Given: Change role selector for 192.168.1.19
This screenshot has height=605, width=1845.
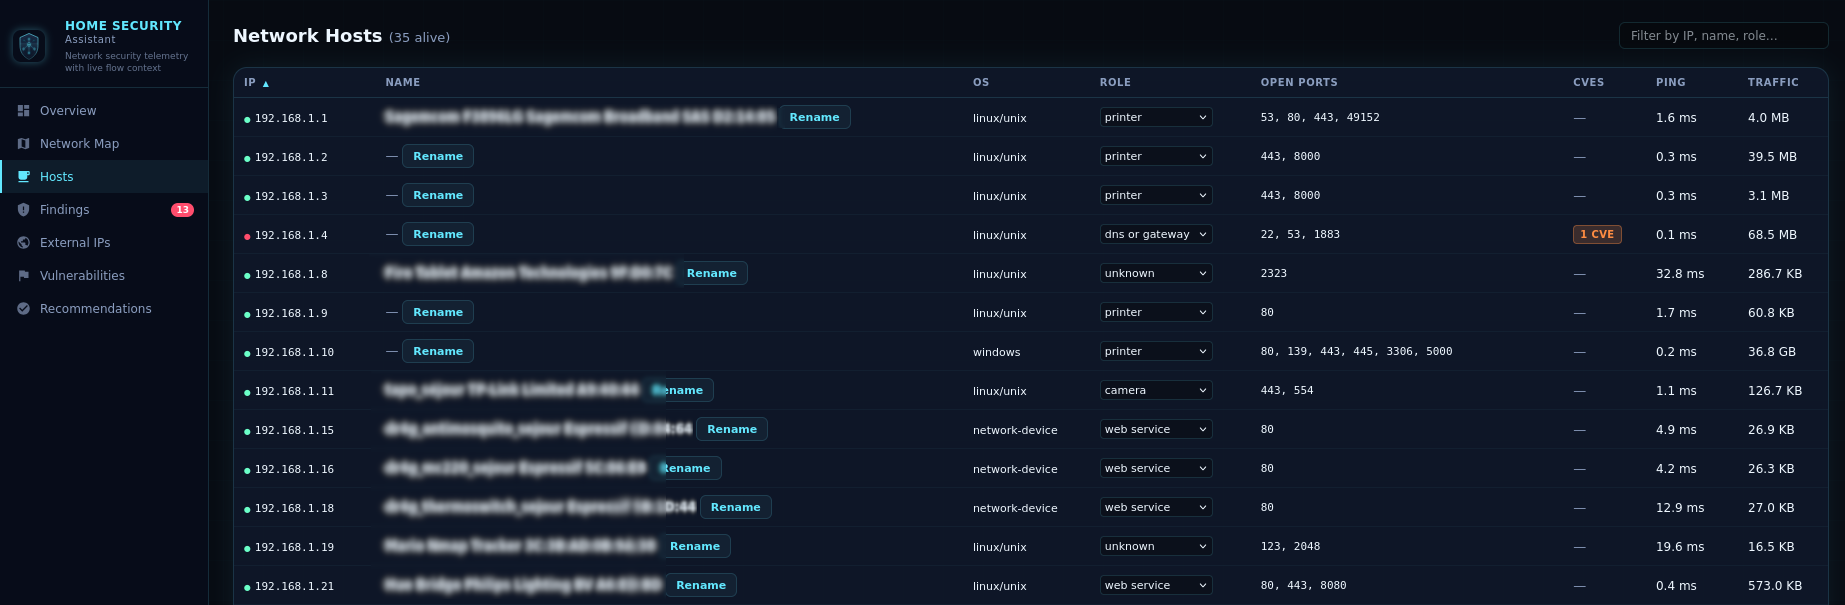Looking at the screenshot, I should tap(1155, 546).
